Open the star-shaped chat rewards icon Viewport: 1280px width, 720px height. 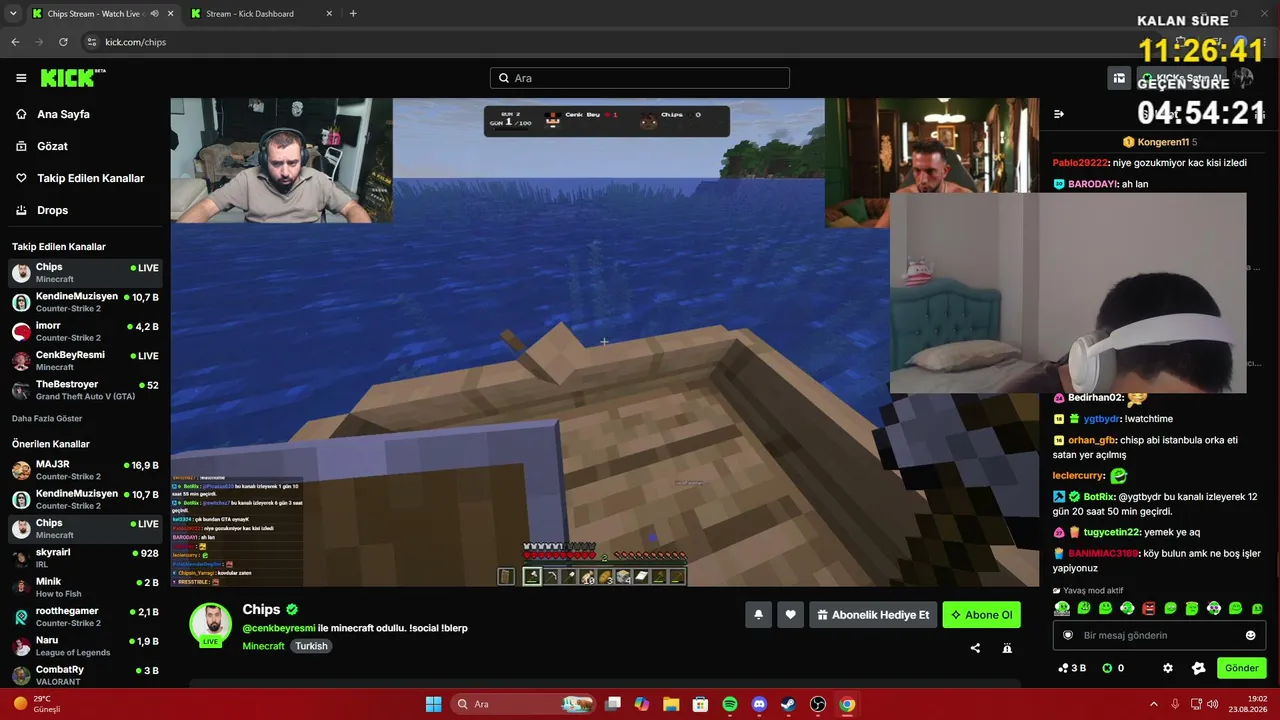pos(1199,668)
